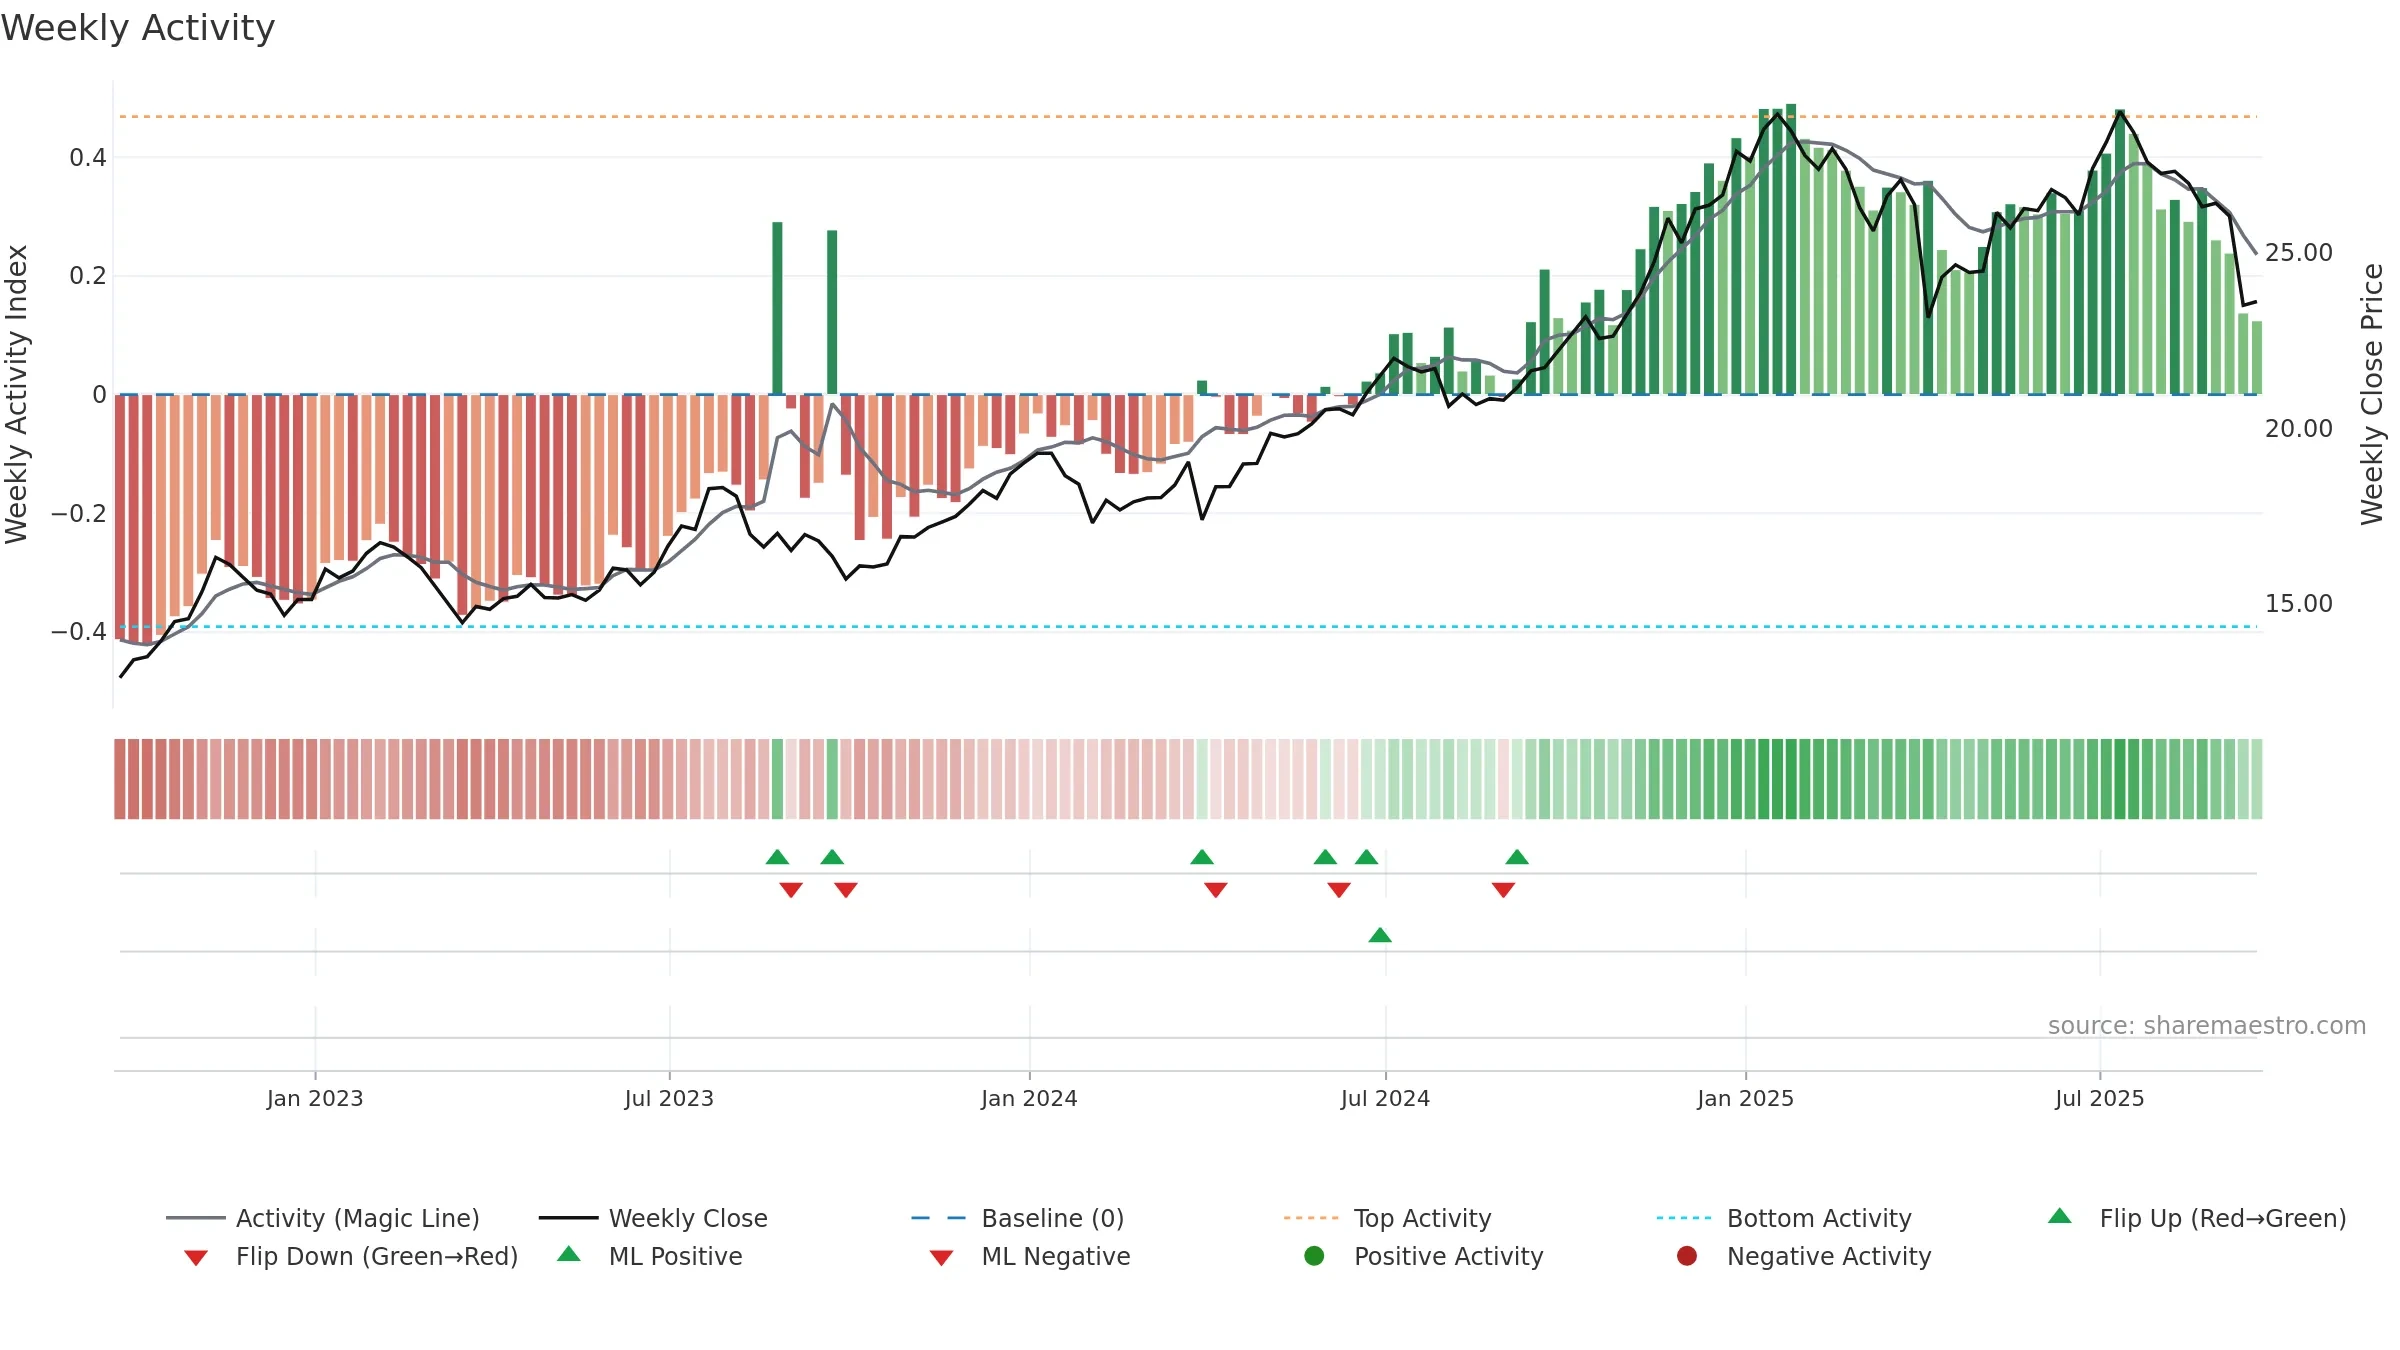Toggle Flip Up (Red→Green) legend entry

(2197, 1218)
